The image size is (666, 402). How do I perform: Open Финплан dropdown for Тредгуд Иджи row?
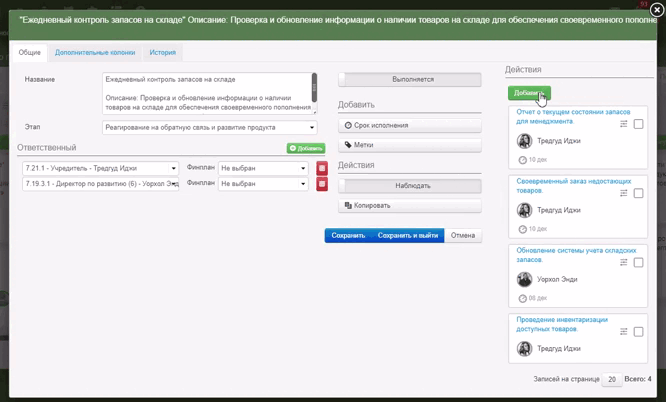point(263,168)
